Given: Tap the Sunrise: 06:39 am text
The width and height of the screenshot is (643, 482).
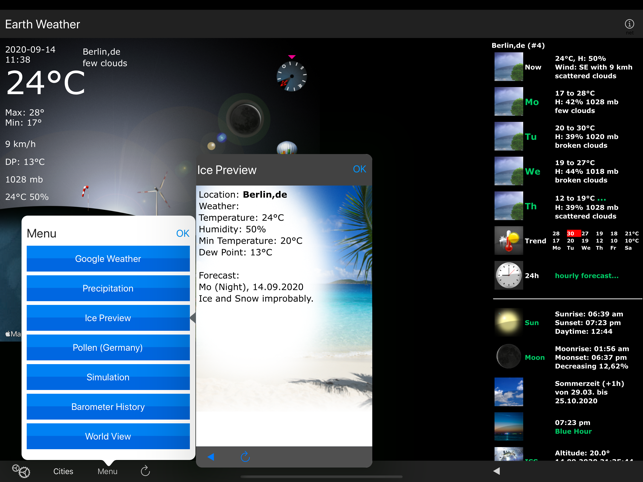Looking at the screenshot, I should (589, 314).
